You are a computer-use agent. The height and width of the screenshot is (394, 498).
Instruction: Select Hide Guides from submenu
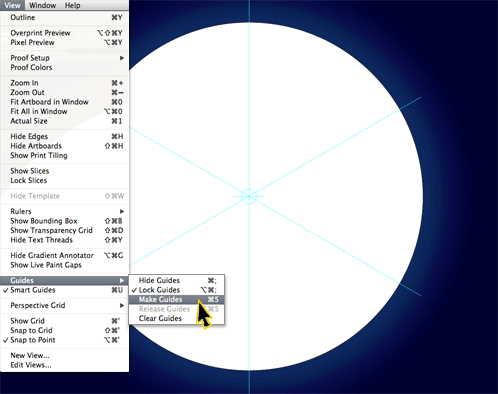[177, 280]
